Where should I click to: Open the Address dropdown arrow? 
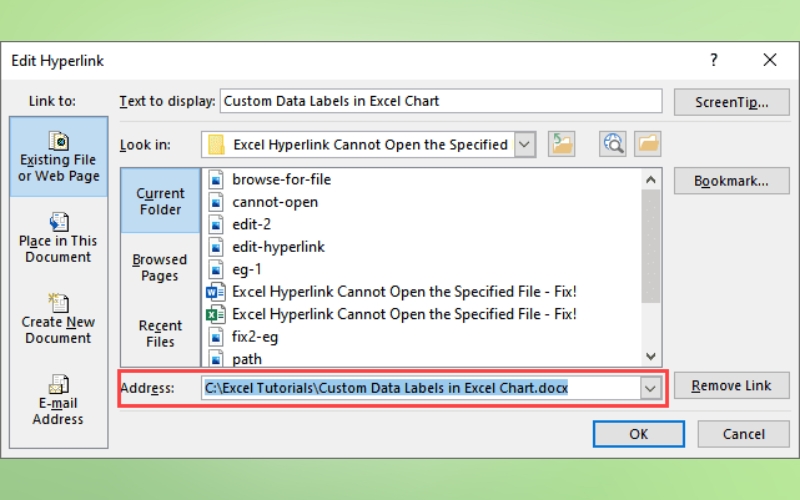point(652,387)
